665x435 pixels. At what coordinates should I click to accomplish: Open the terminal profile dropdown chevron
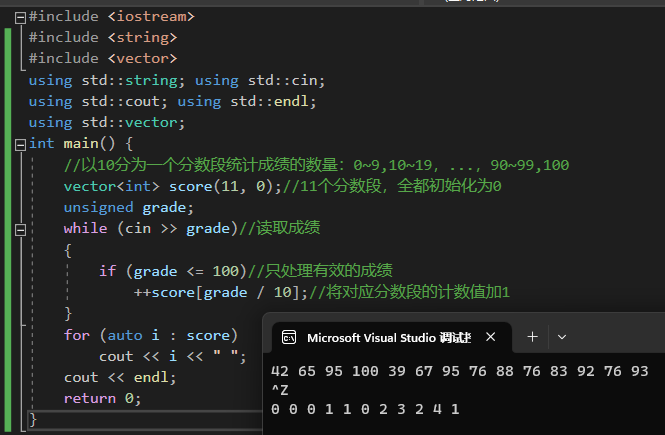(x=562, y=337)
